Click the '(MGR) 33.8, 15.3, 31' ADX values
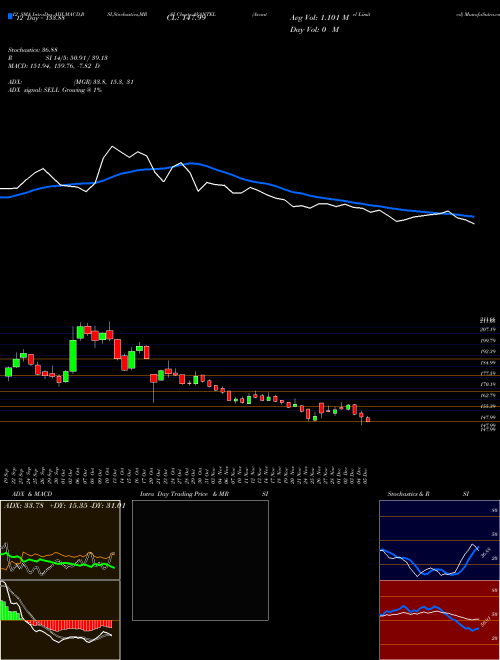Image resolution: width=500 pixels, height=660 pixels. (x=104, y=82)
